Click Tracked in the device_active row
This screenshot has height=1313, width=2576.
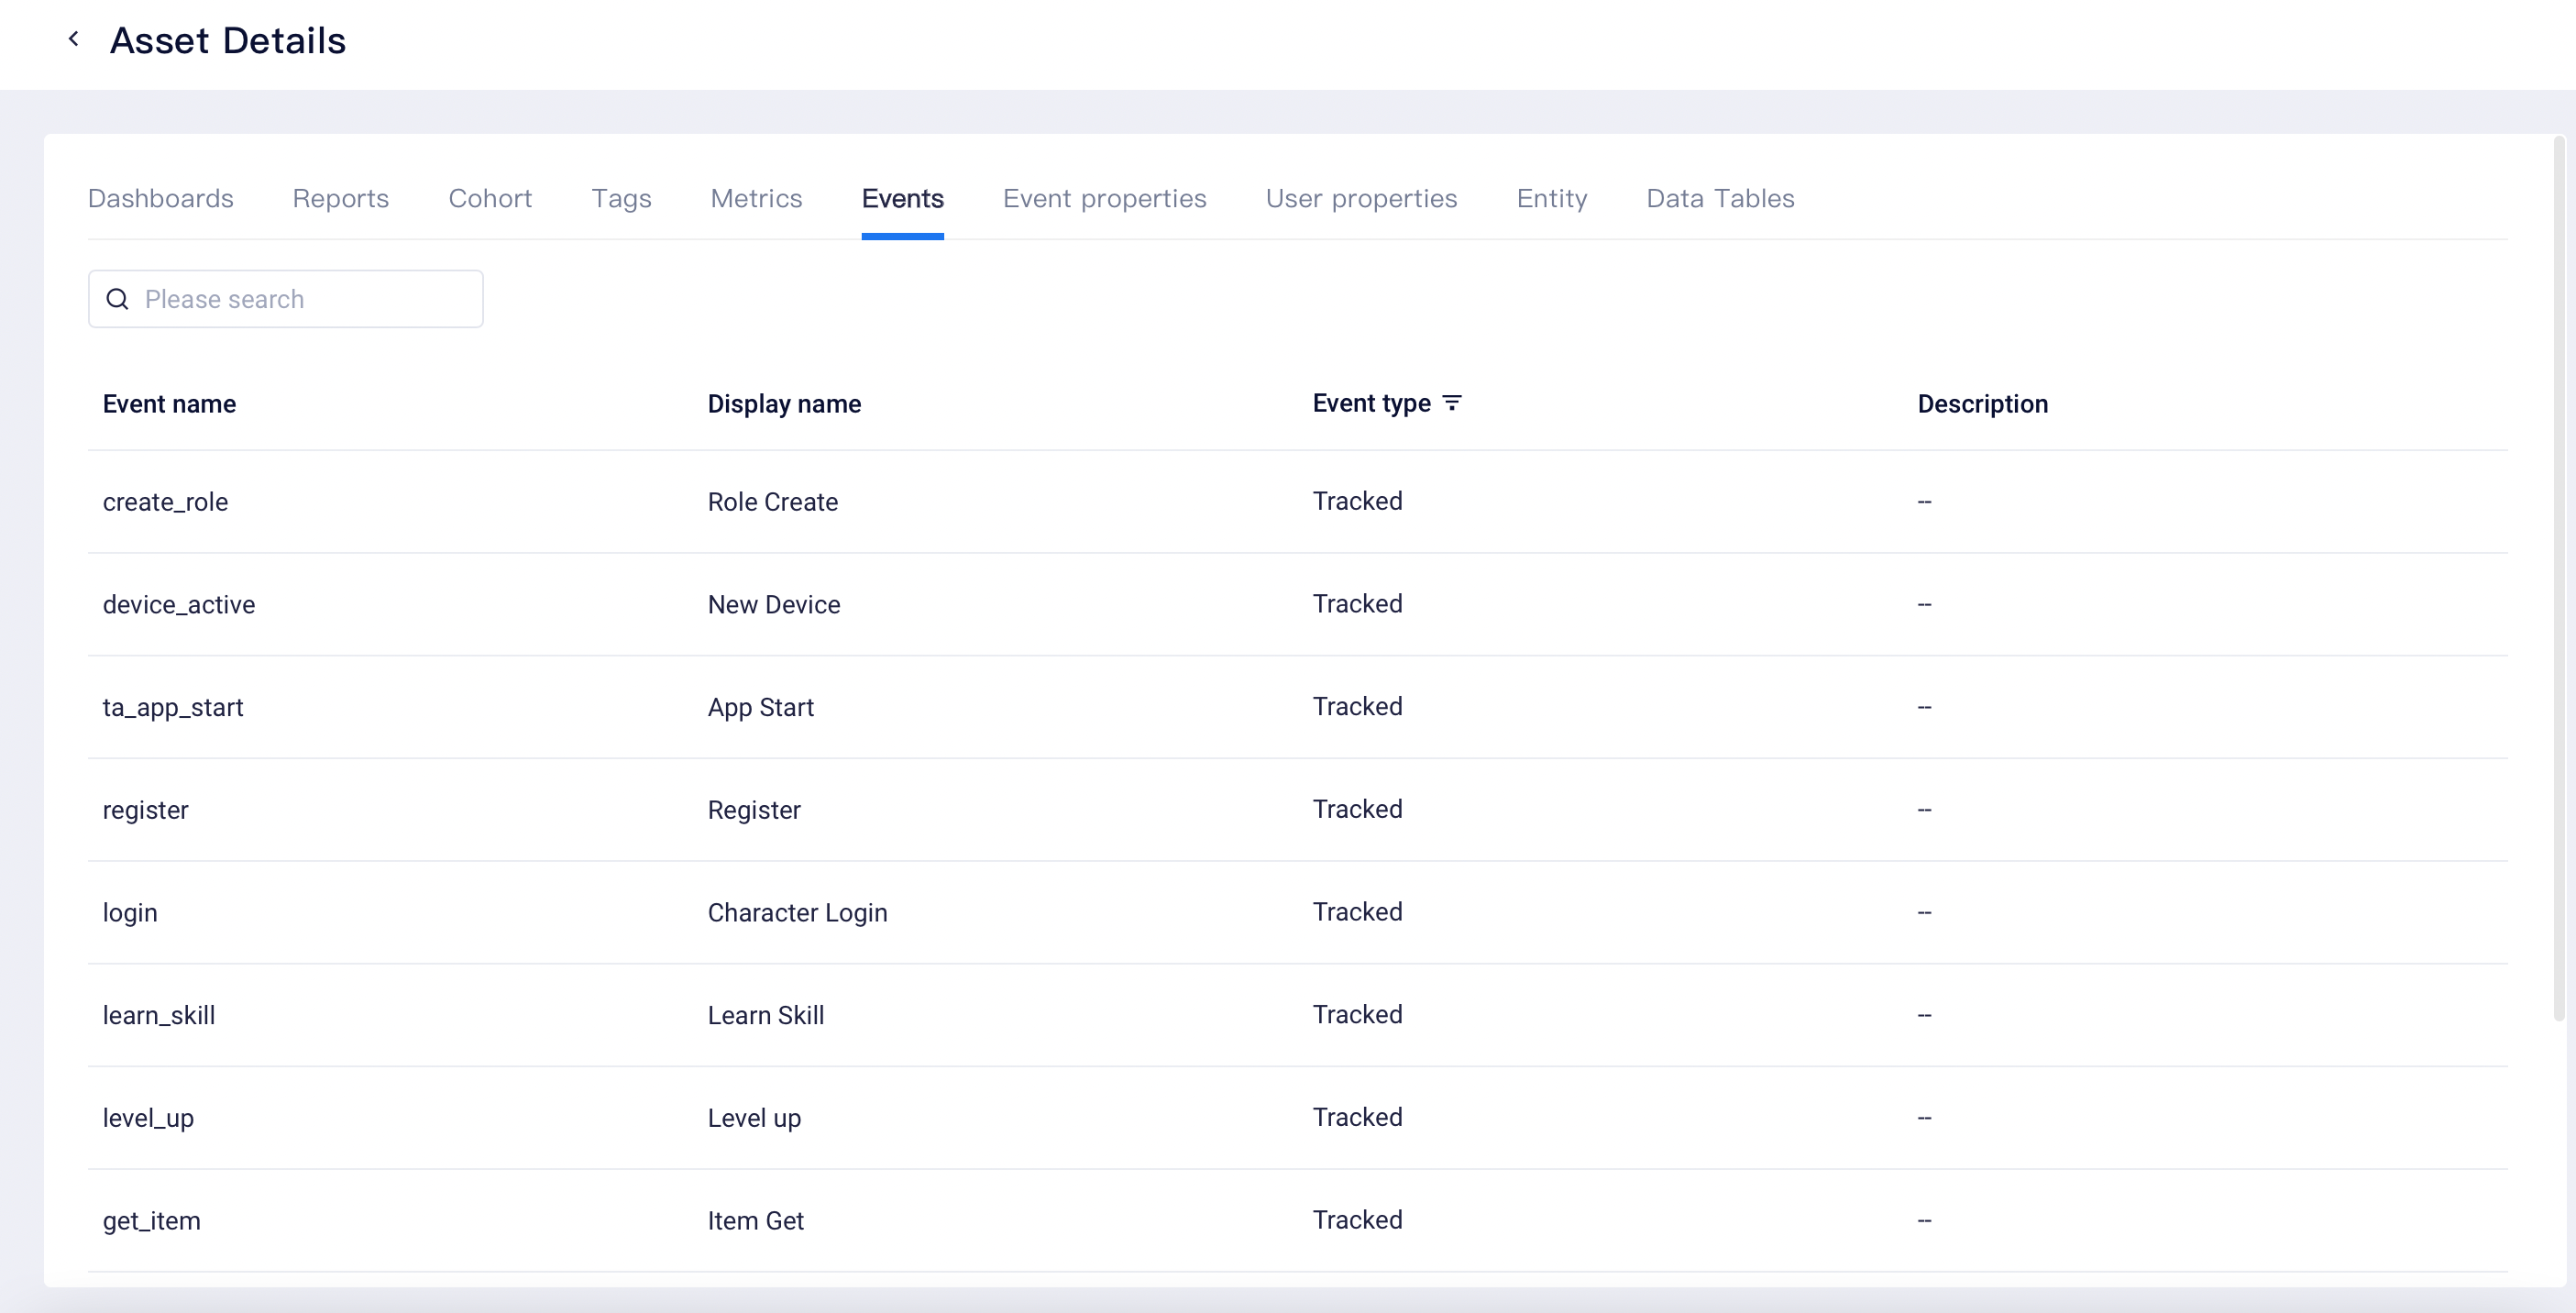tap(1358, 604)
